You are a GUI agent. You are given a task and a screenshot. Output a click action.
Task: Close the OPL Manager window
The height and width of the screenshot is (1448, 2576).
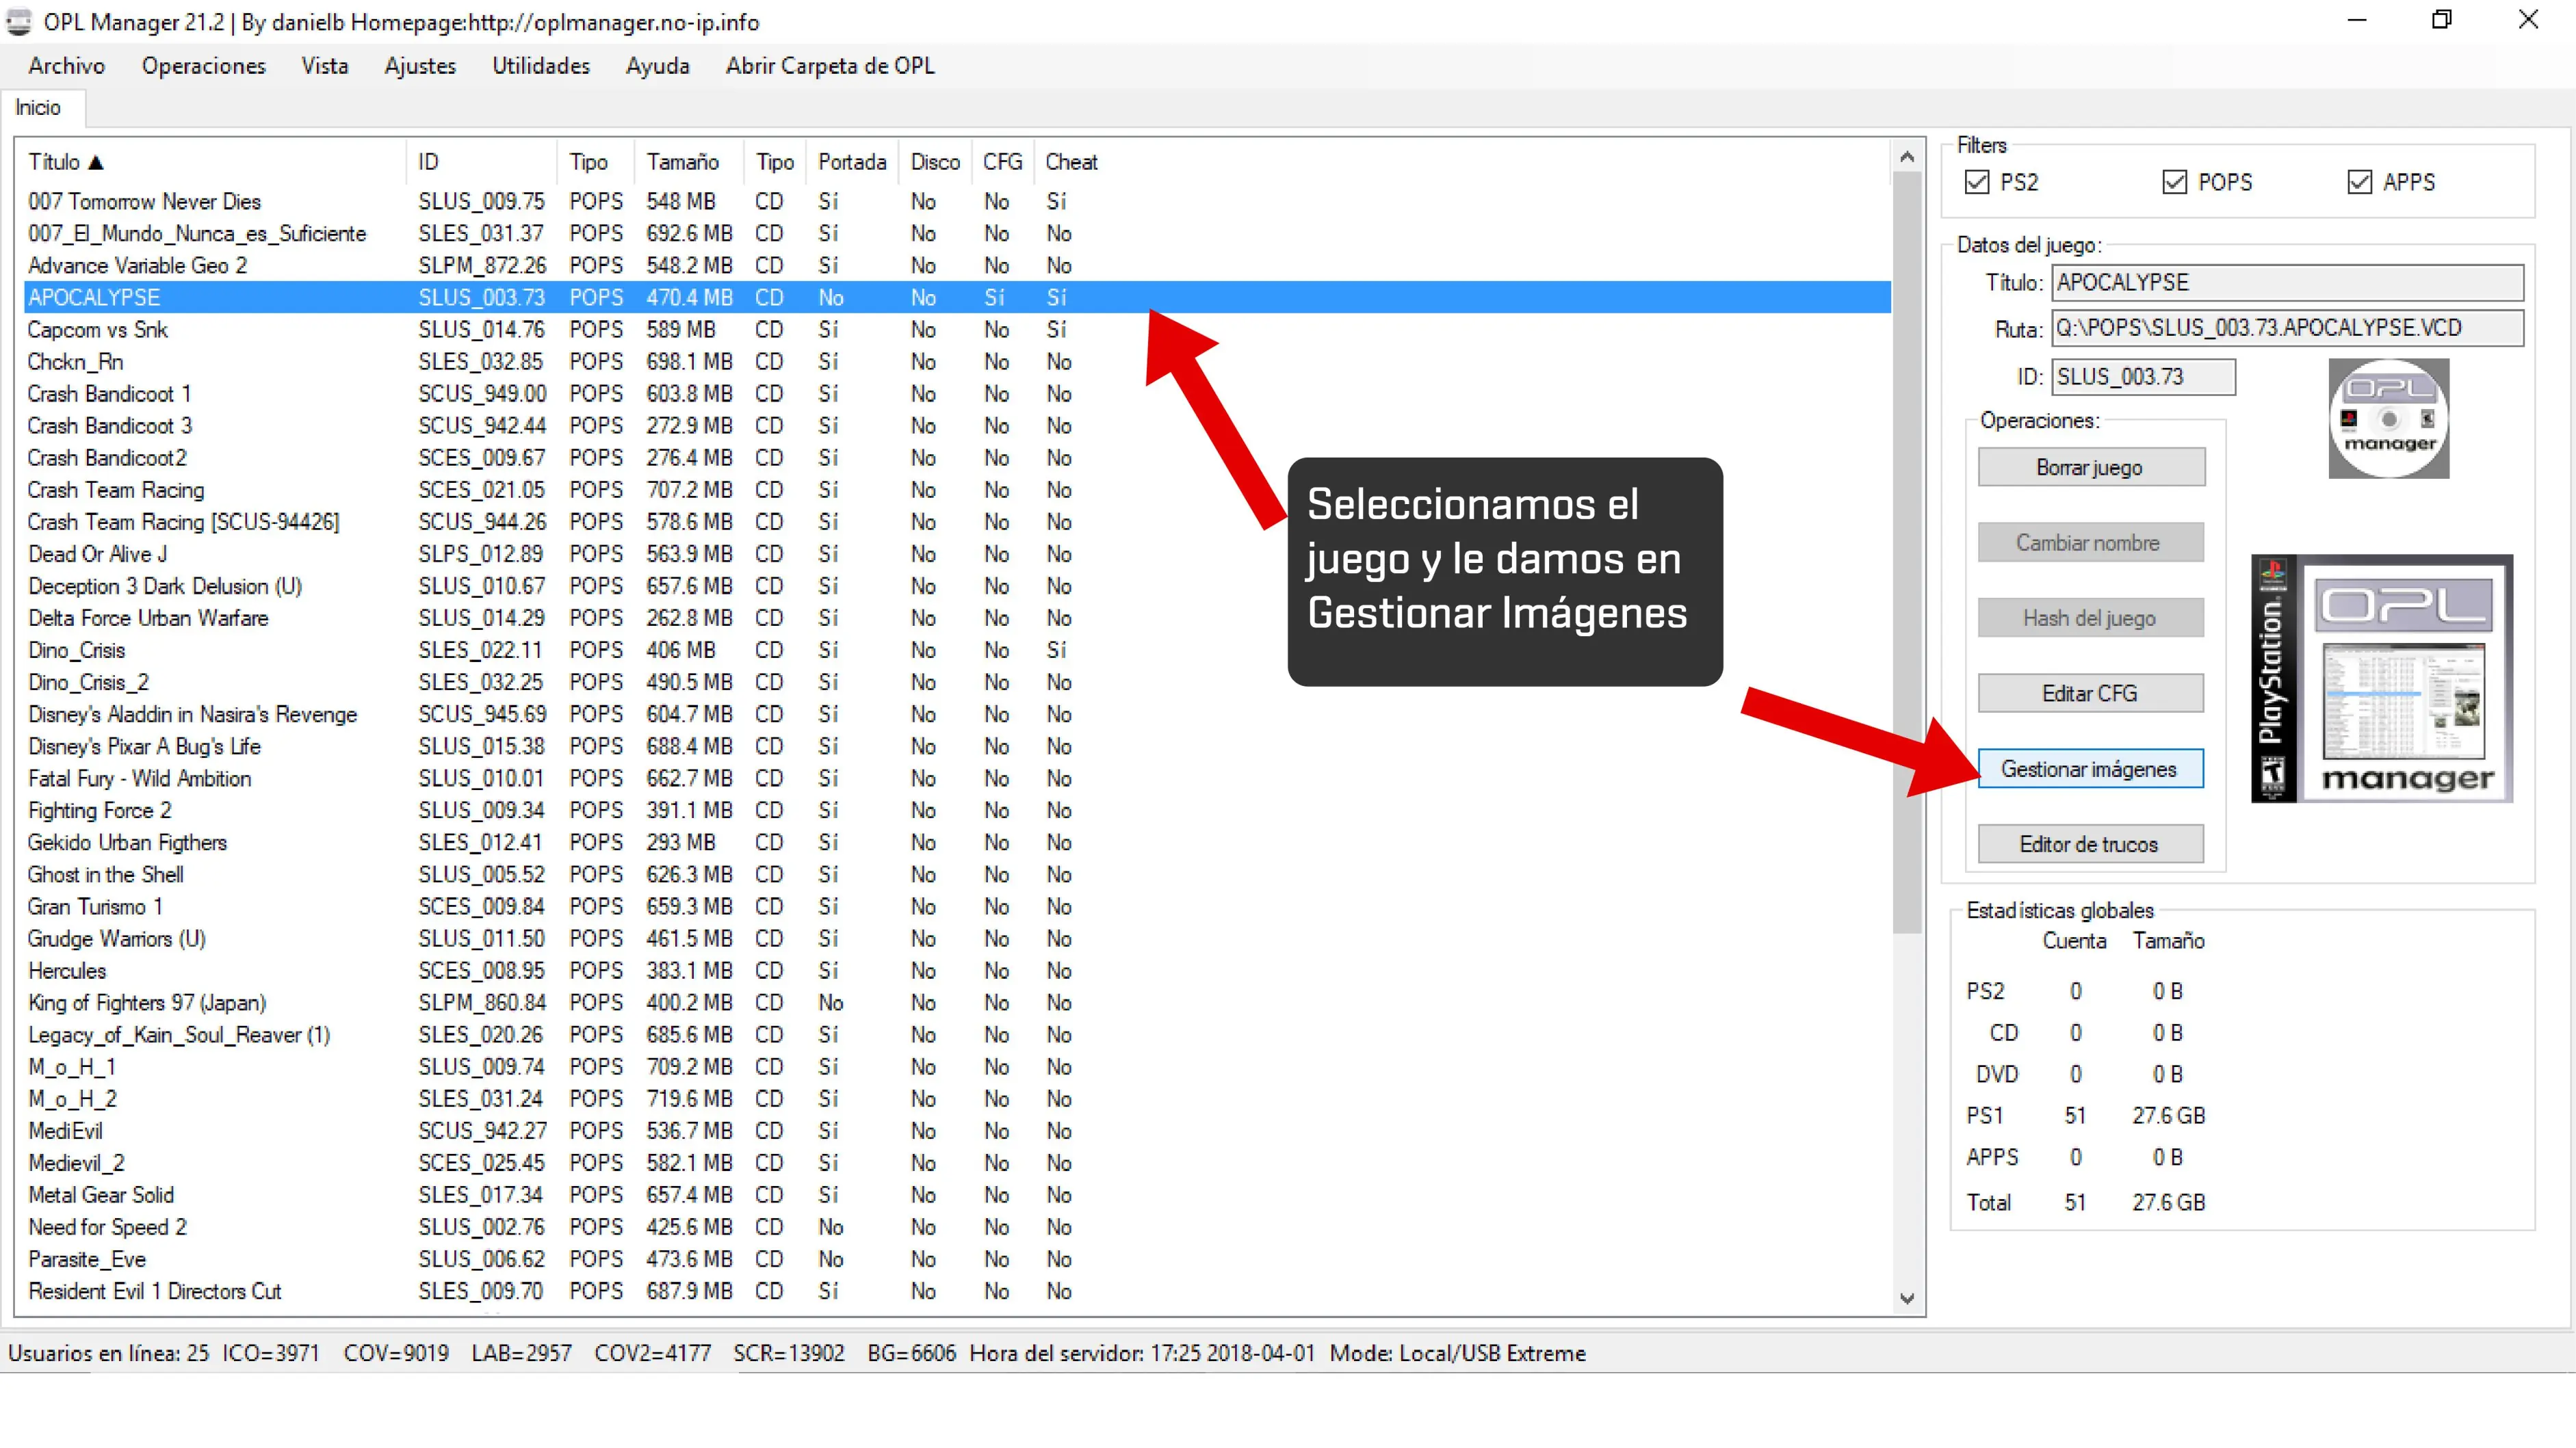coord(2528,20)
